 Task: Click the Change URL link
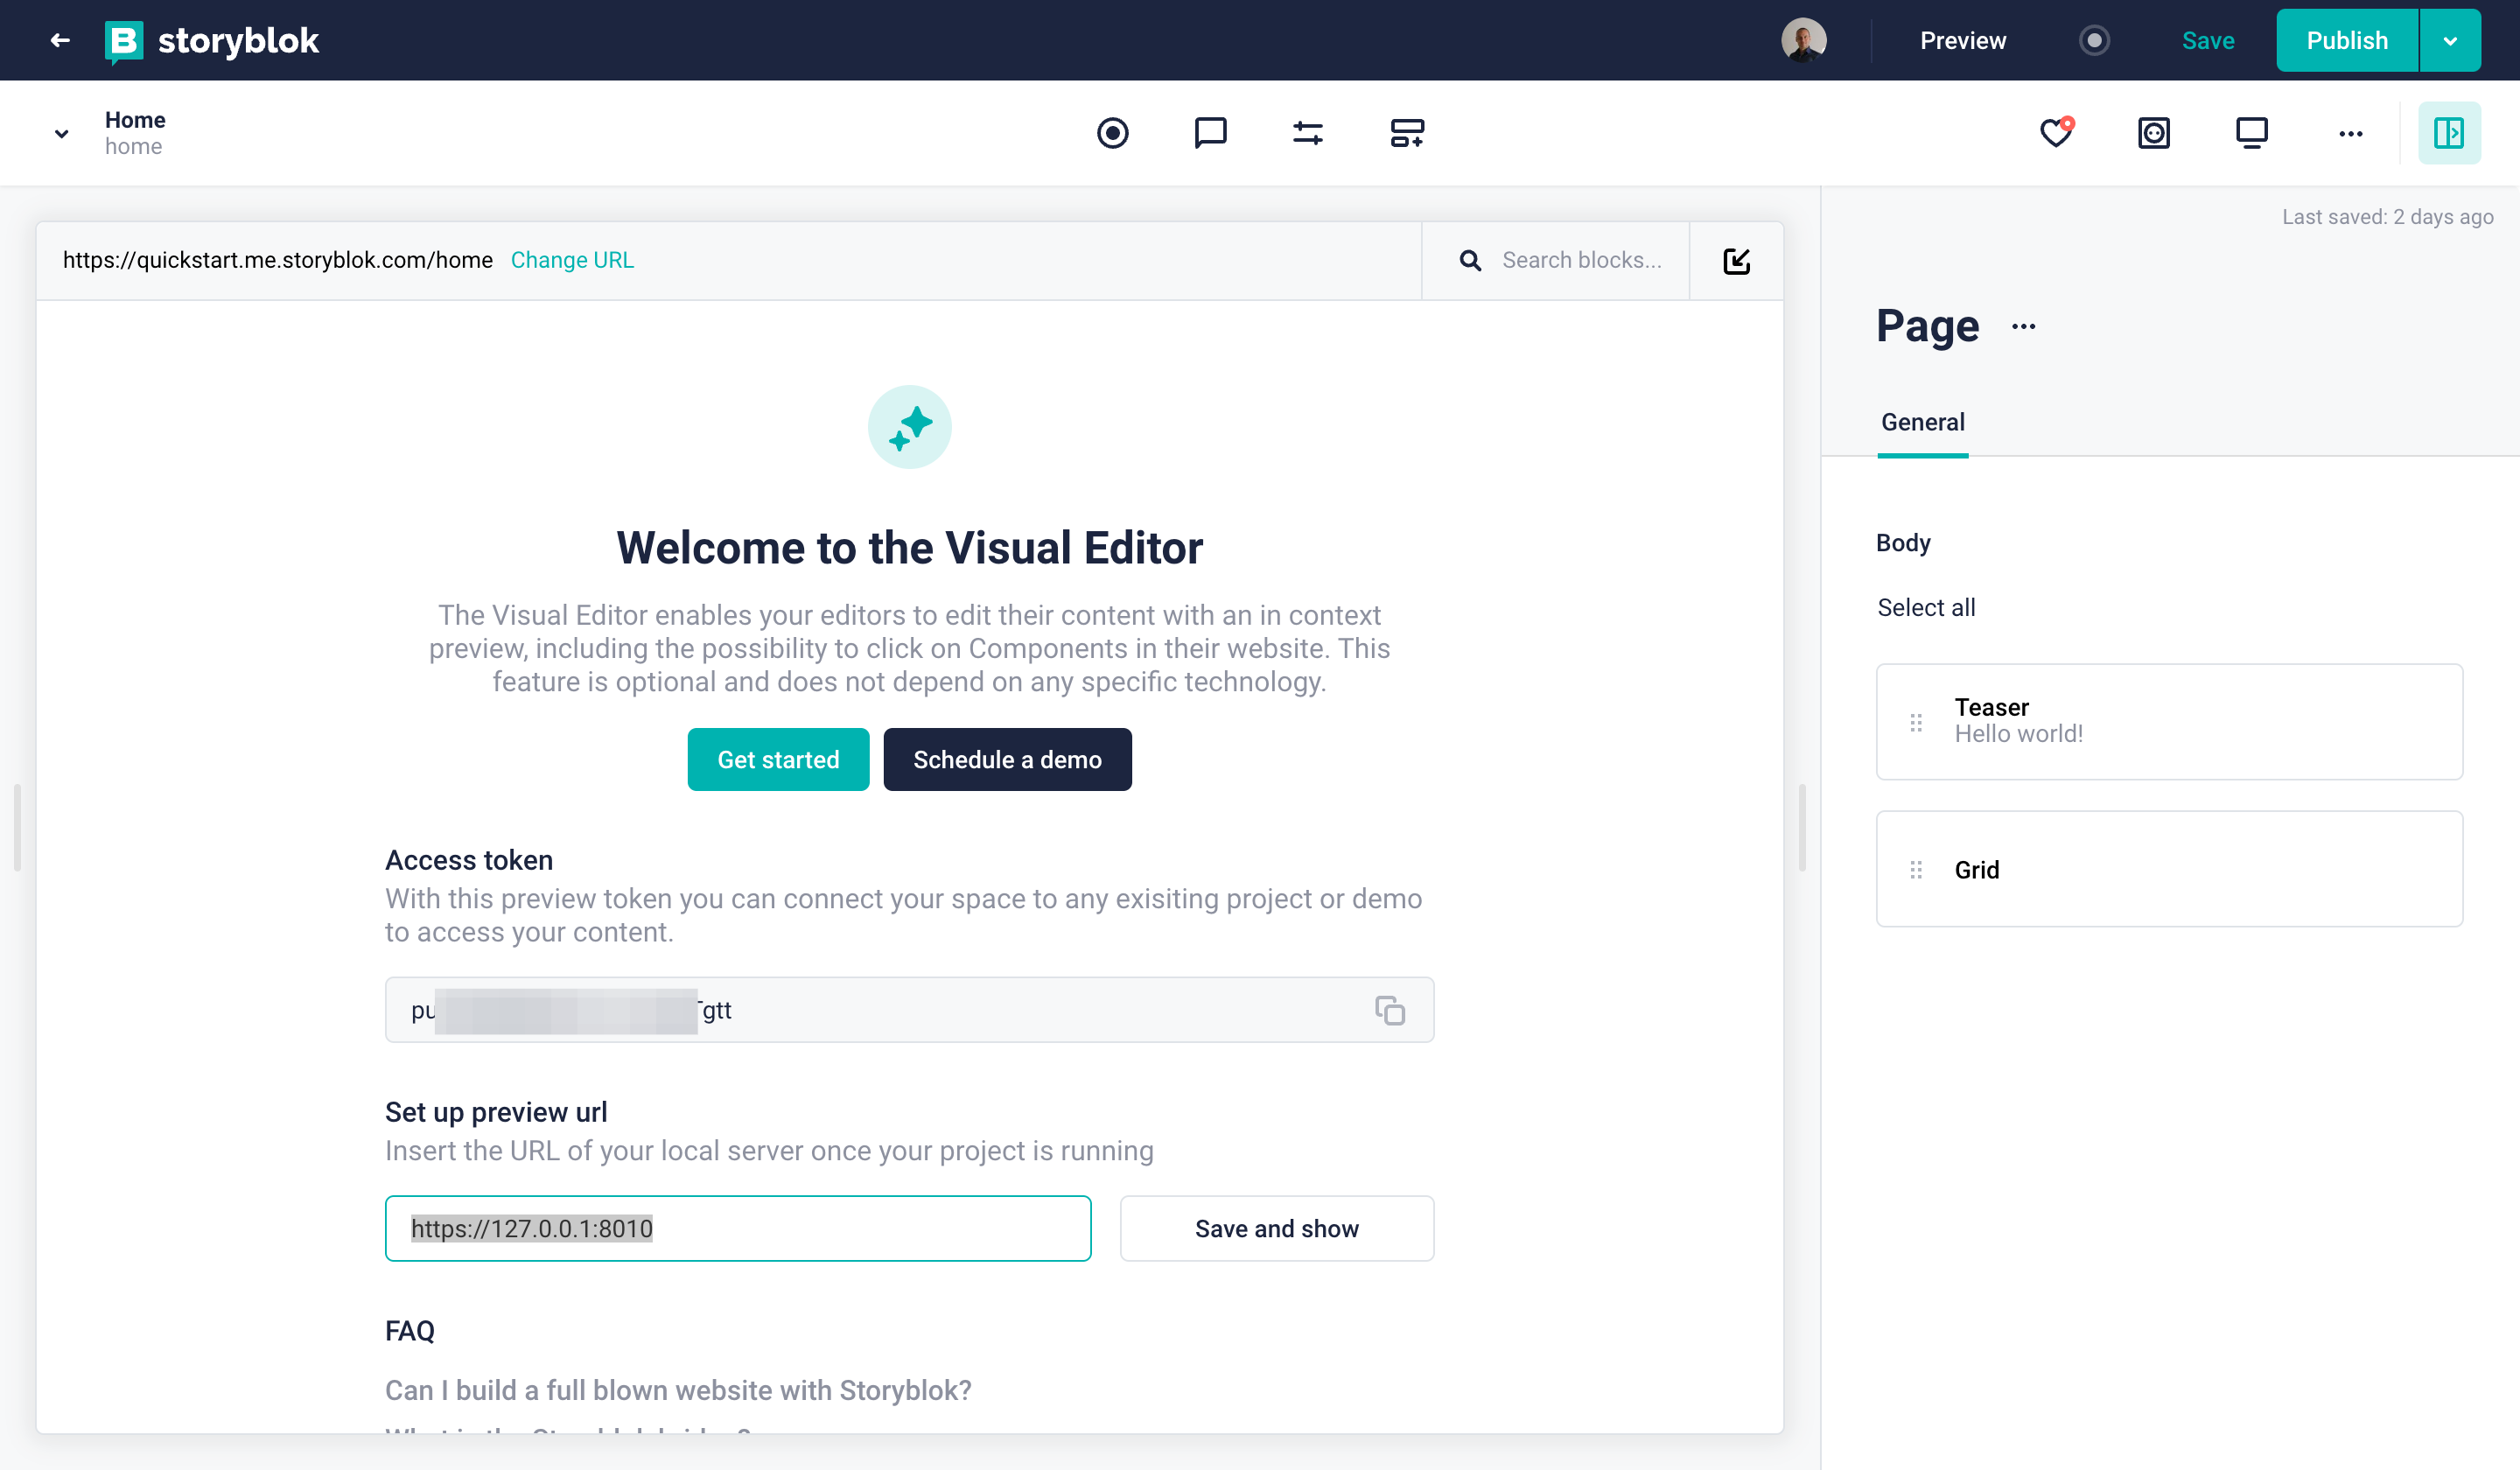coord(572,260)
